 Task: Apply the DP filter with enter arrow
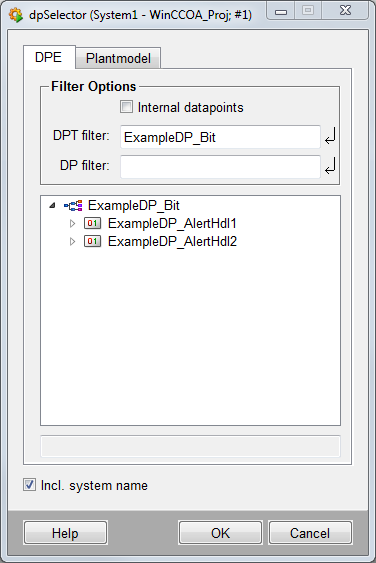click(330, 166)
